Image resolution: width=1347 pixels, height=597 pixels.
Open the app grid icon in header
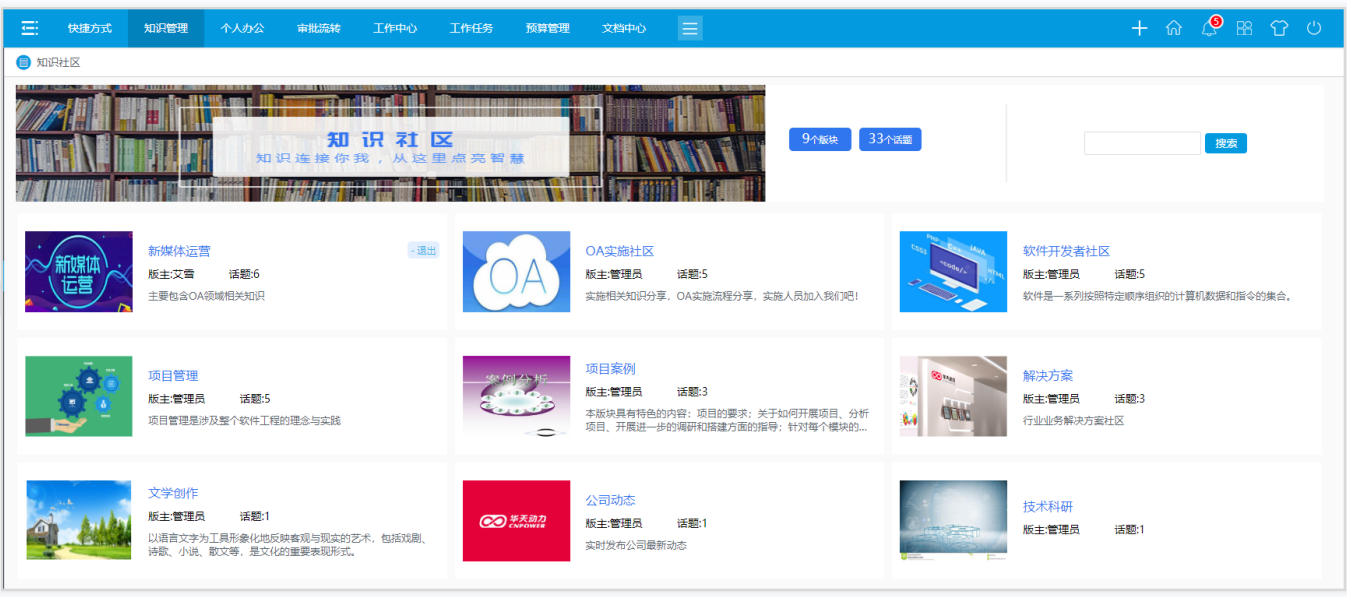point(1244,28)
